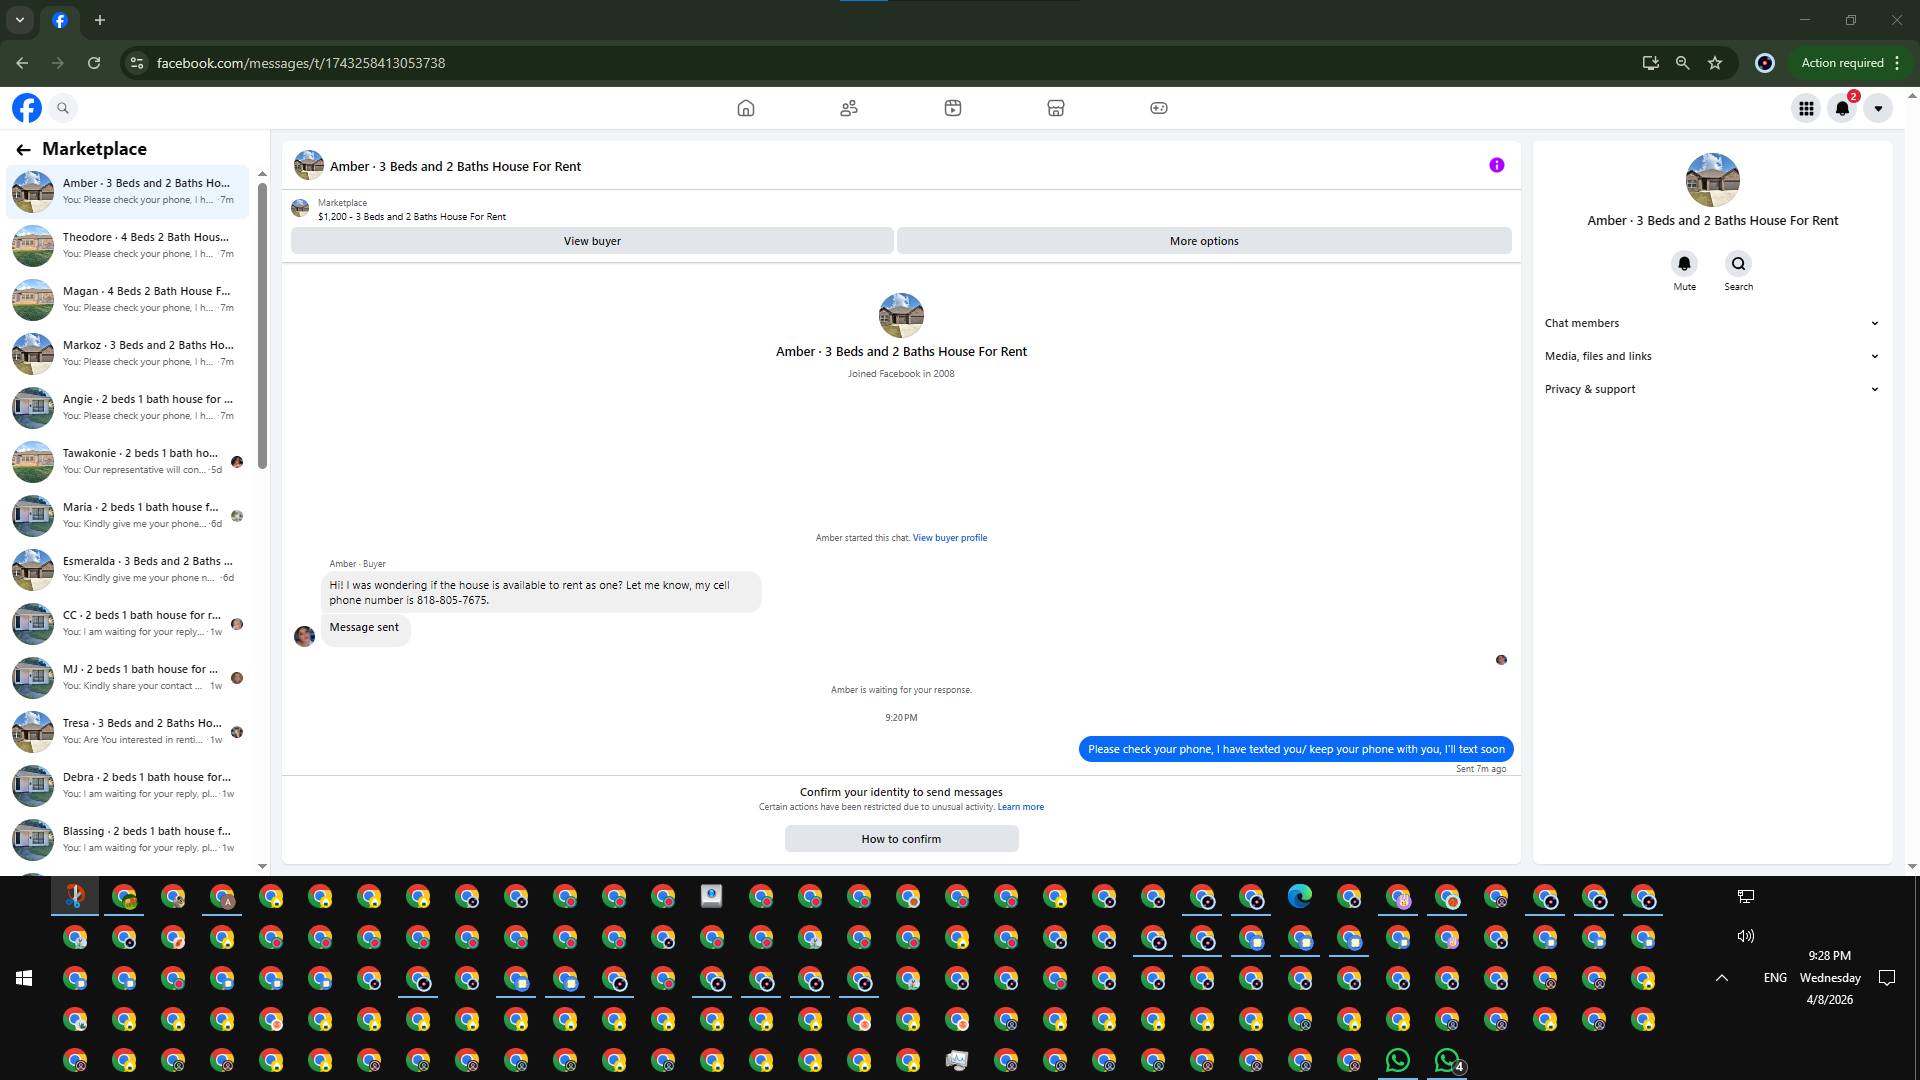The height and width of the screenshot is (1080, 1920).
Task: Click the purple conversation info icon
Action: (1496, 165)
